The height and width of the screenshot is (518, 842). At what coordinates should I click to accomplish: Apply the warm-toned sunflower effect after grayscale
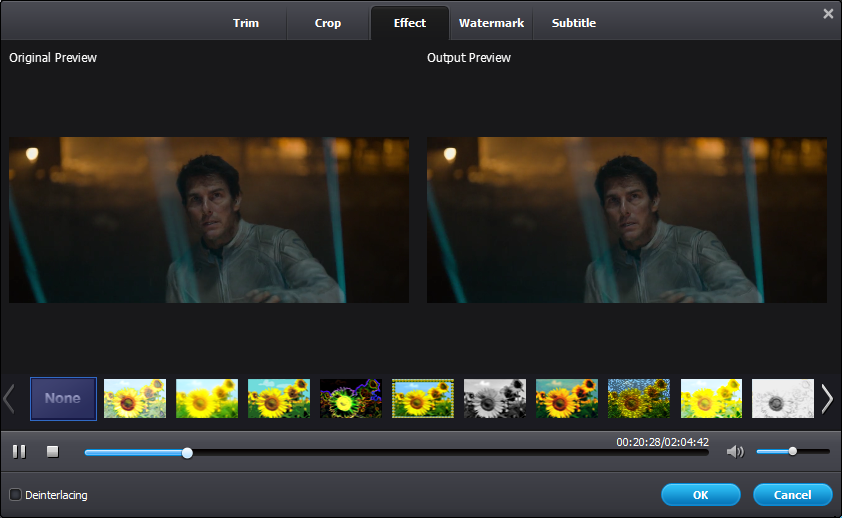[567, 398]
